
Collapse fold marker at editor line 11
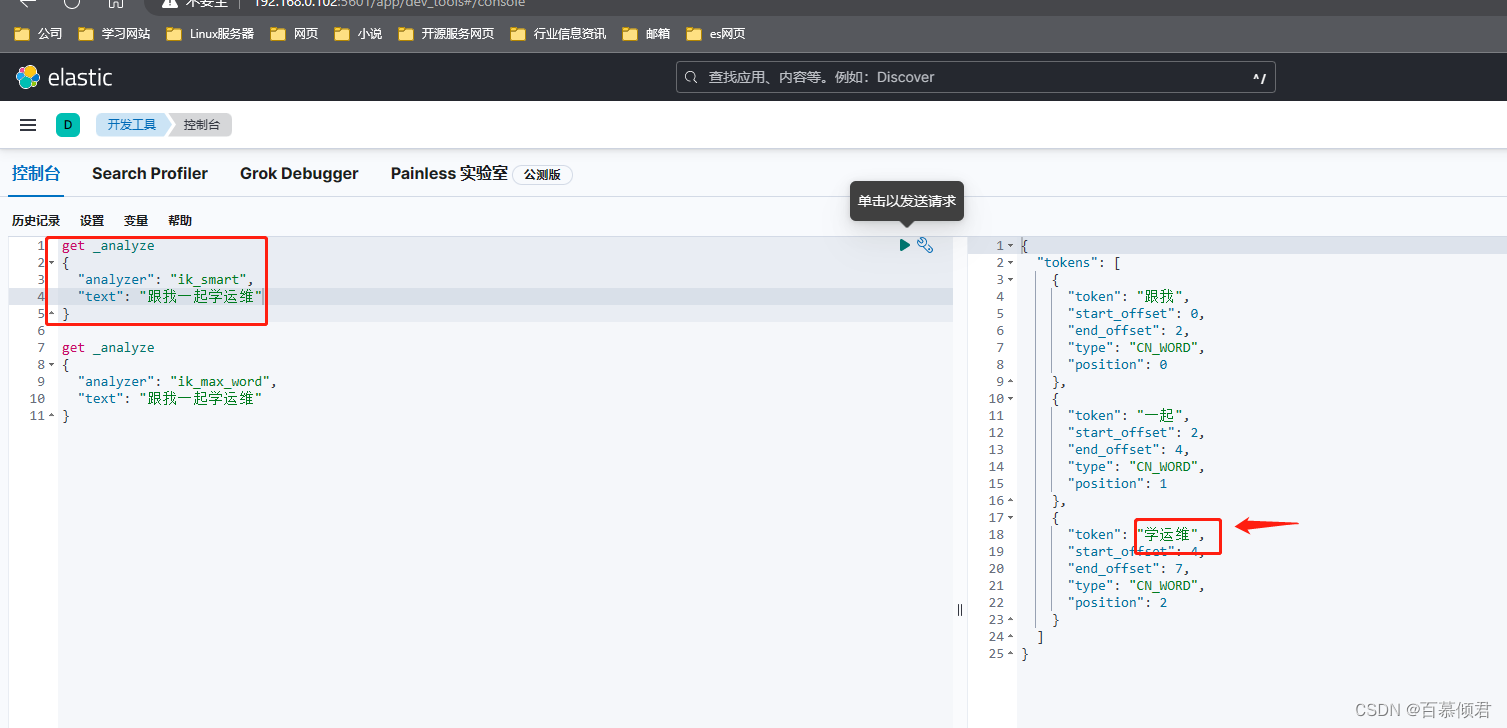point(51,416)
